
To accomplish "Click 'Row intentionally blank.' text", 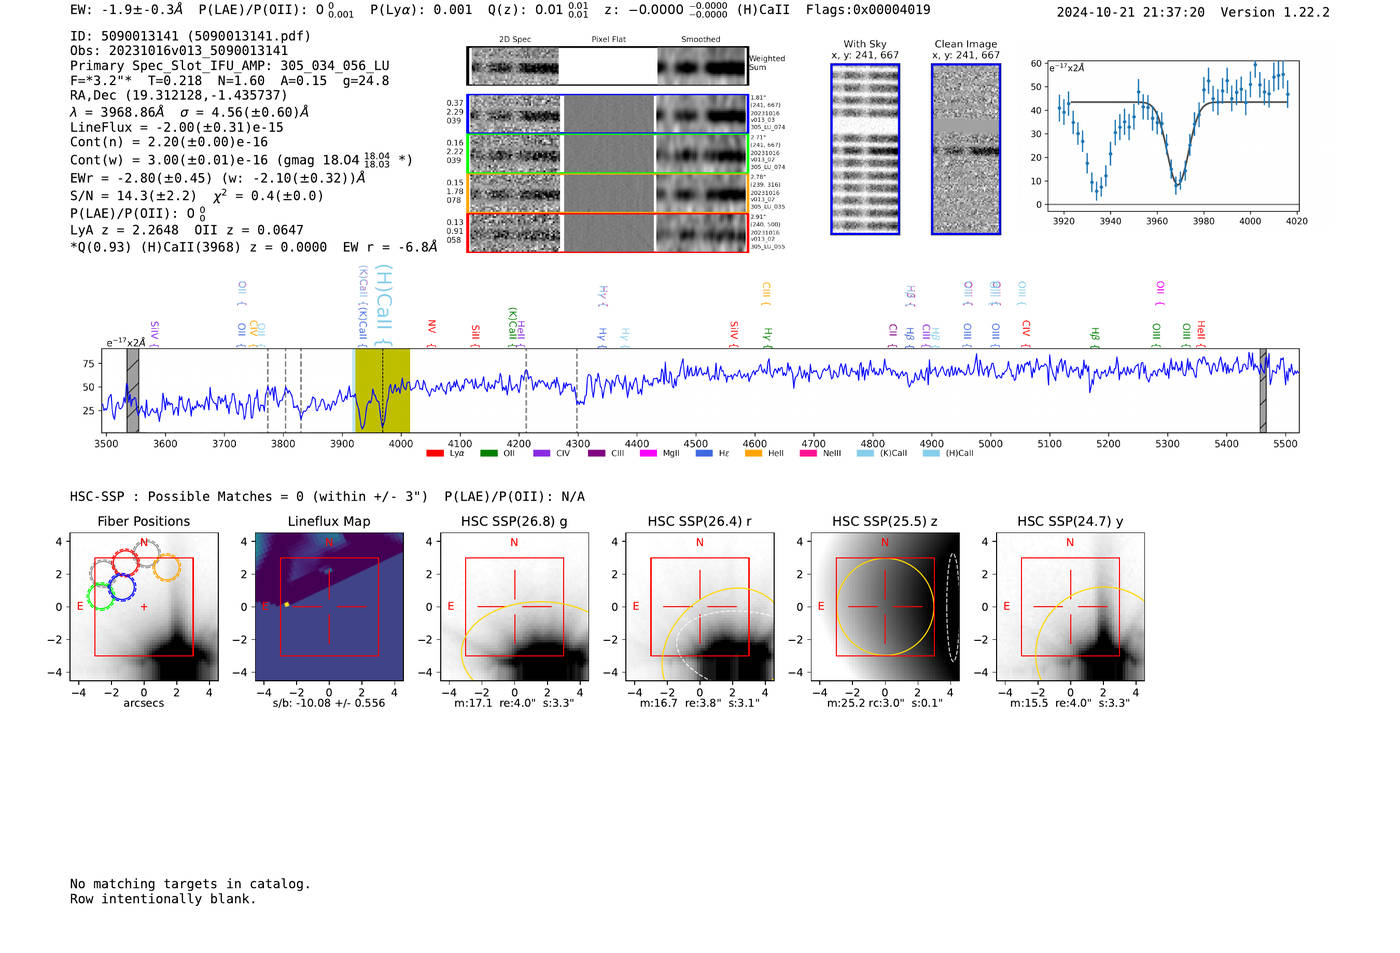I will [x=163, y=899].
